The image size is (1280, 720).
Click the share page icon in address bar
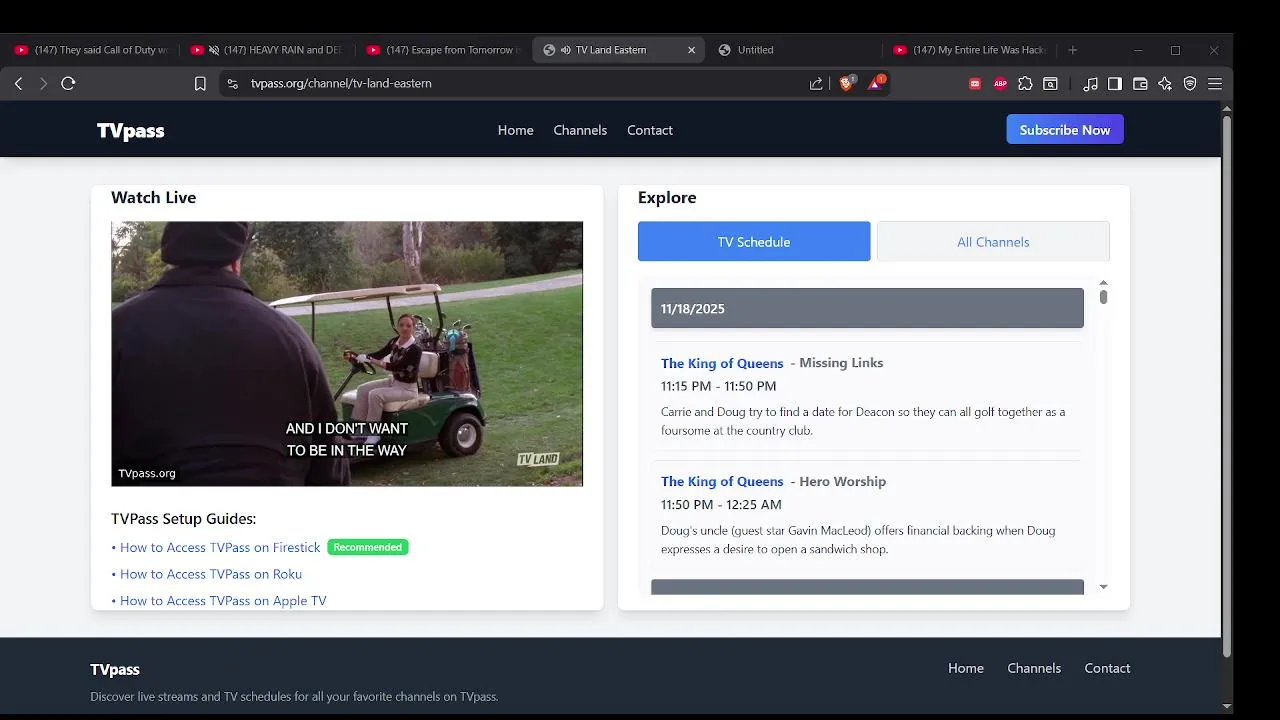point(816,84)
